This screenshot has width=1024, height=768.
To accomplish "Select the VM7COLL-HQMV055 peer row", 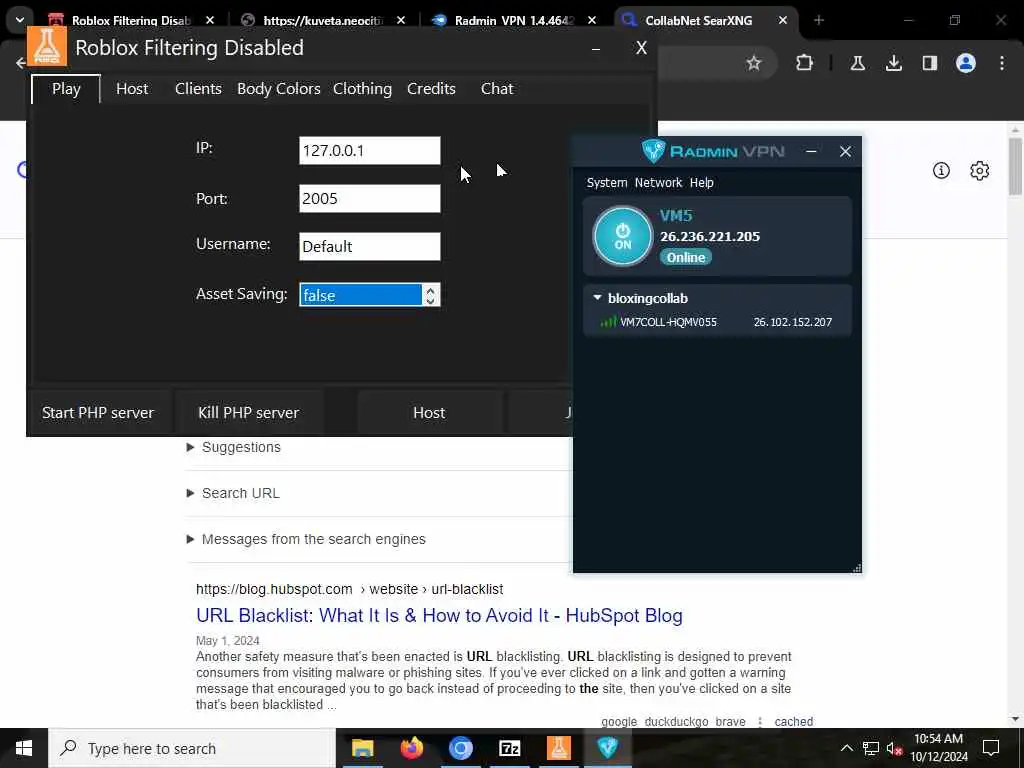I will [716, 322].
